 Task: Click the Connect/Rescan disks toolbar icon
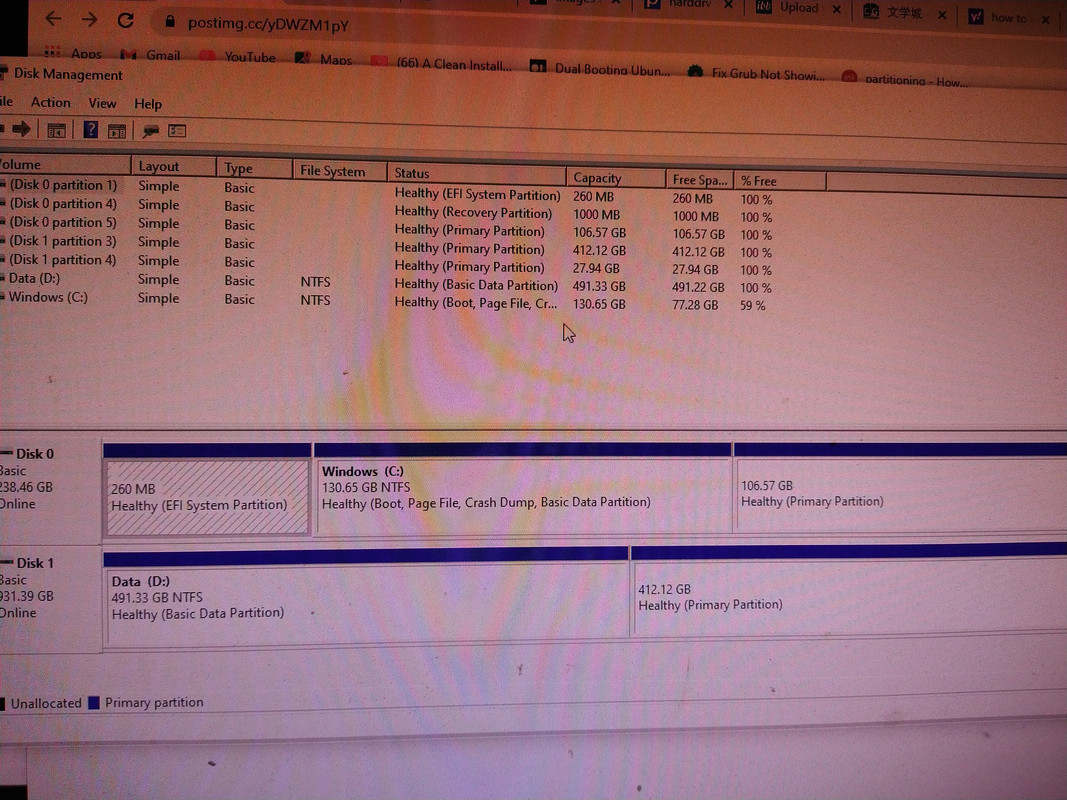150,131
